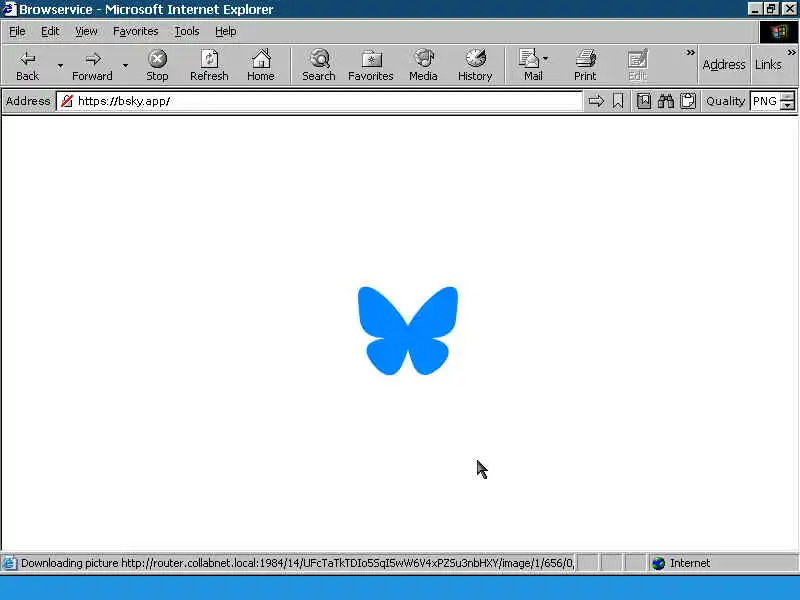This screenshot has height=600, width=800.
Task: Restore the Internet Explorer window
Action: [771, 9]
